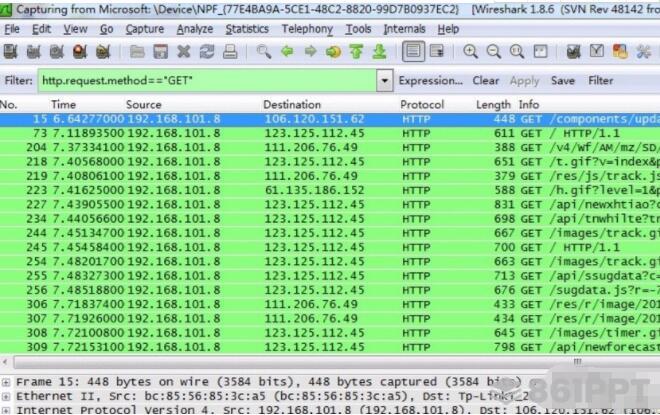Open the Statistics menu
660x415 pixels.
(x=247, y=29)
